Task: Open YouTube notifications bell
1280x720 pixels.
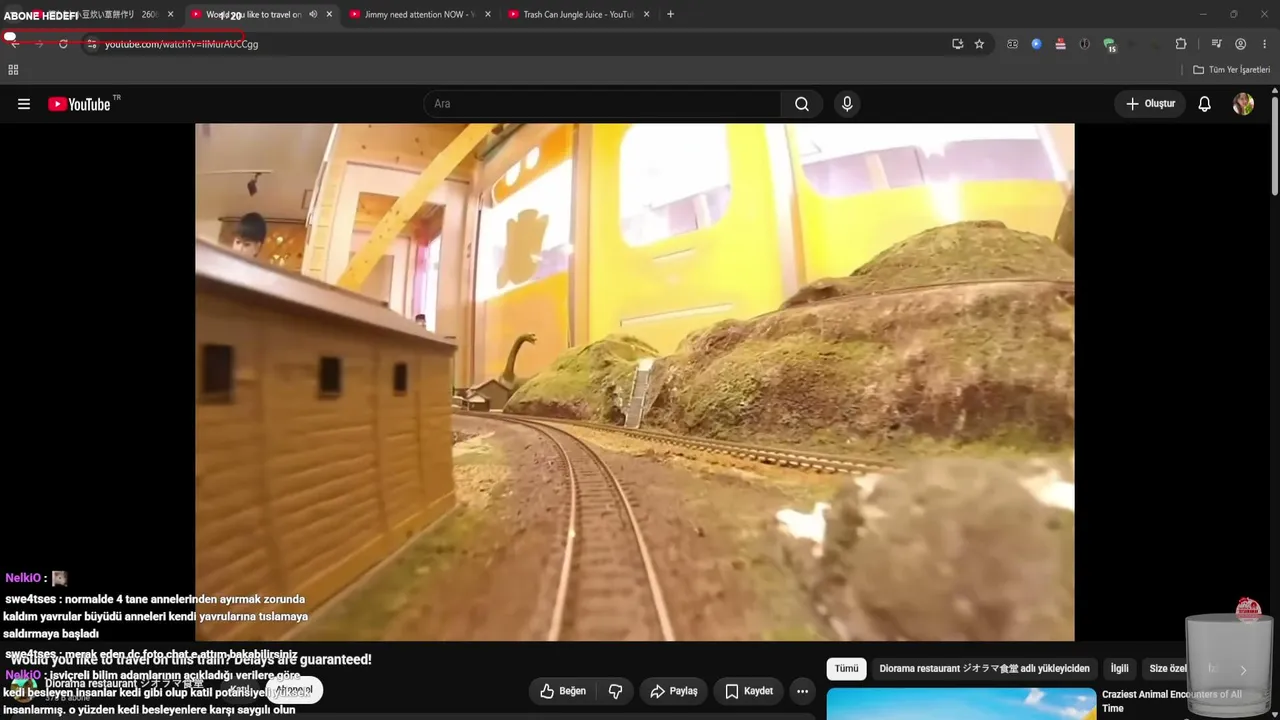Action: click(x=1205, y=104)
